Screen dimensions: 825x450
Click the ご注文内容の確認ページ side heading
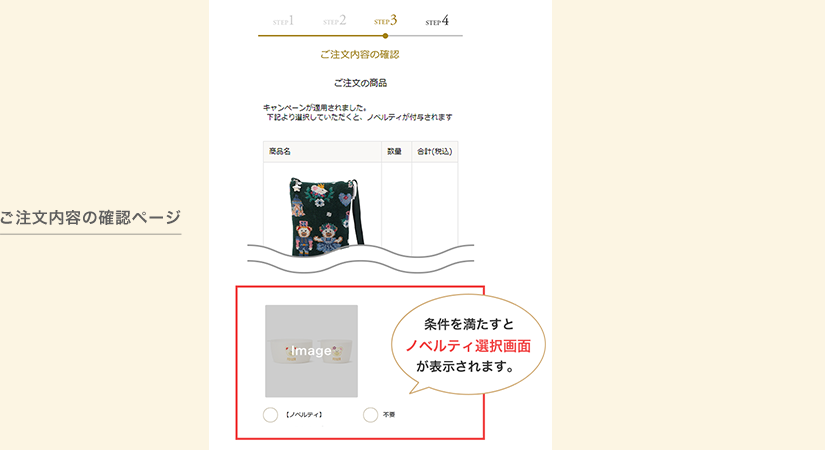(x=90, y=217)
